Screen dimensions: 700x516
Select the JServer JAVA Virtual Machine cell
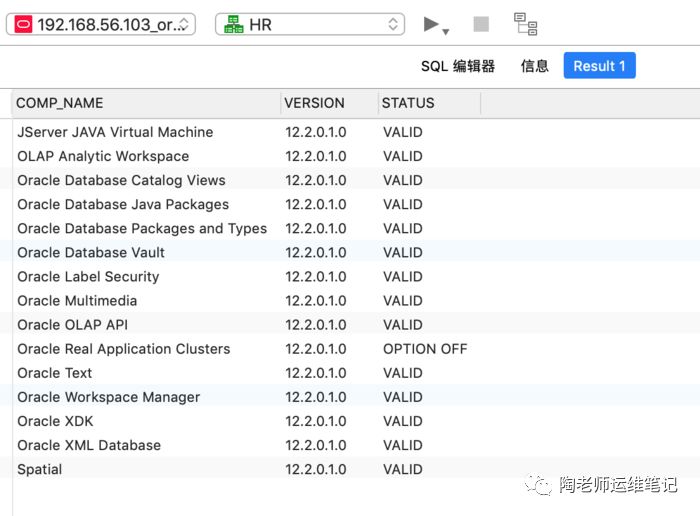(x=115, y=132)
